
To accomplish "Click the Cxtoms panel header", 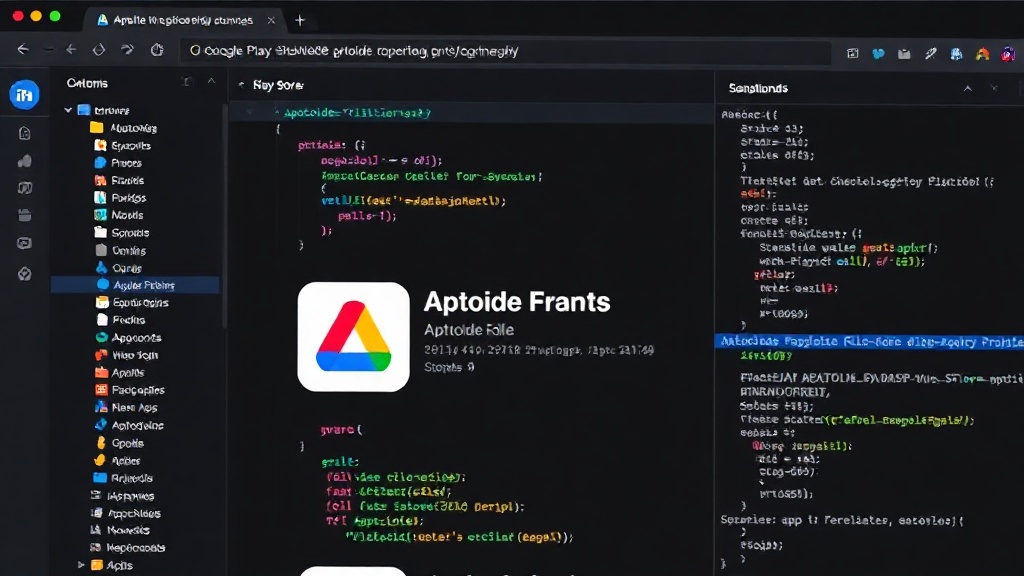I will [x=87, y=83].
